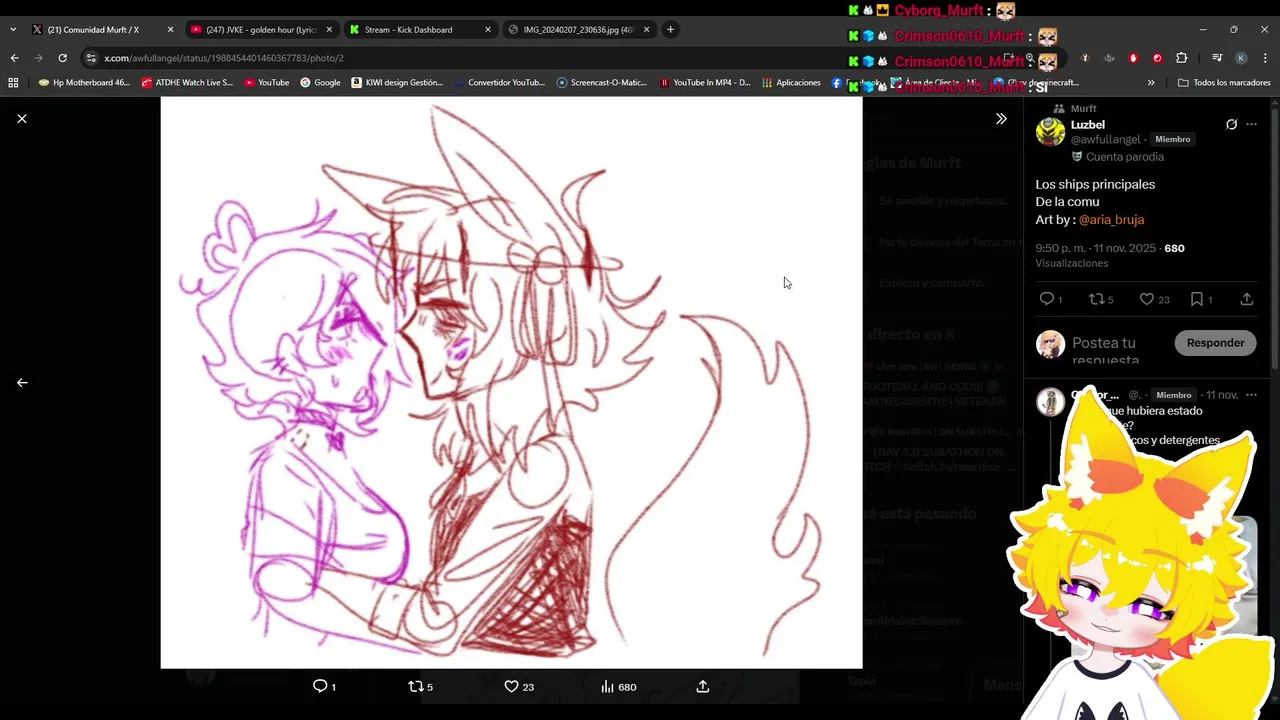The width and height of the screenshot is (1280, 720).
Task: Click the address bar URL
Action: [x=224, y=58]
